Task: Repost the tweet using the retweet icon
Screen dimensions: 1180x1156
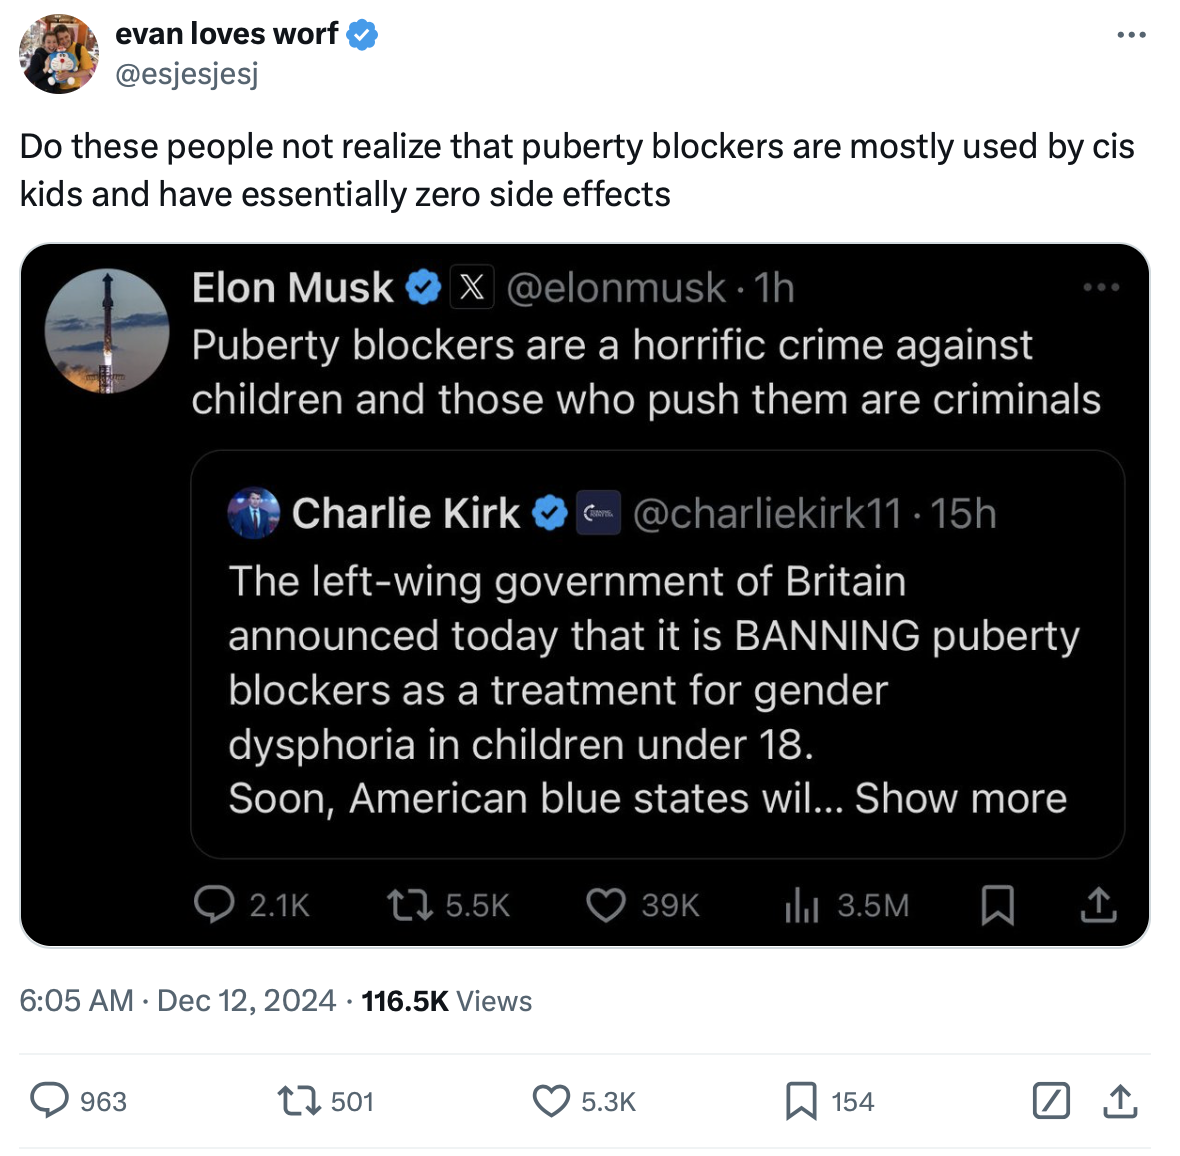Action: click(x=298, y=1101)
